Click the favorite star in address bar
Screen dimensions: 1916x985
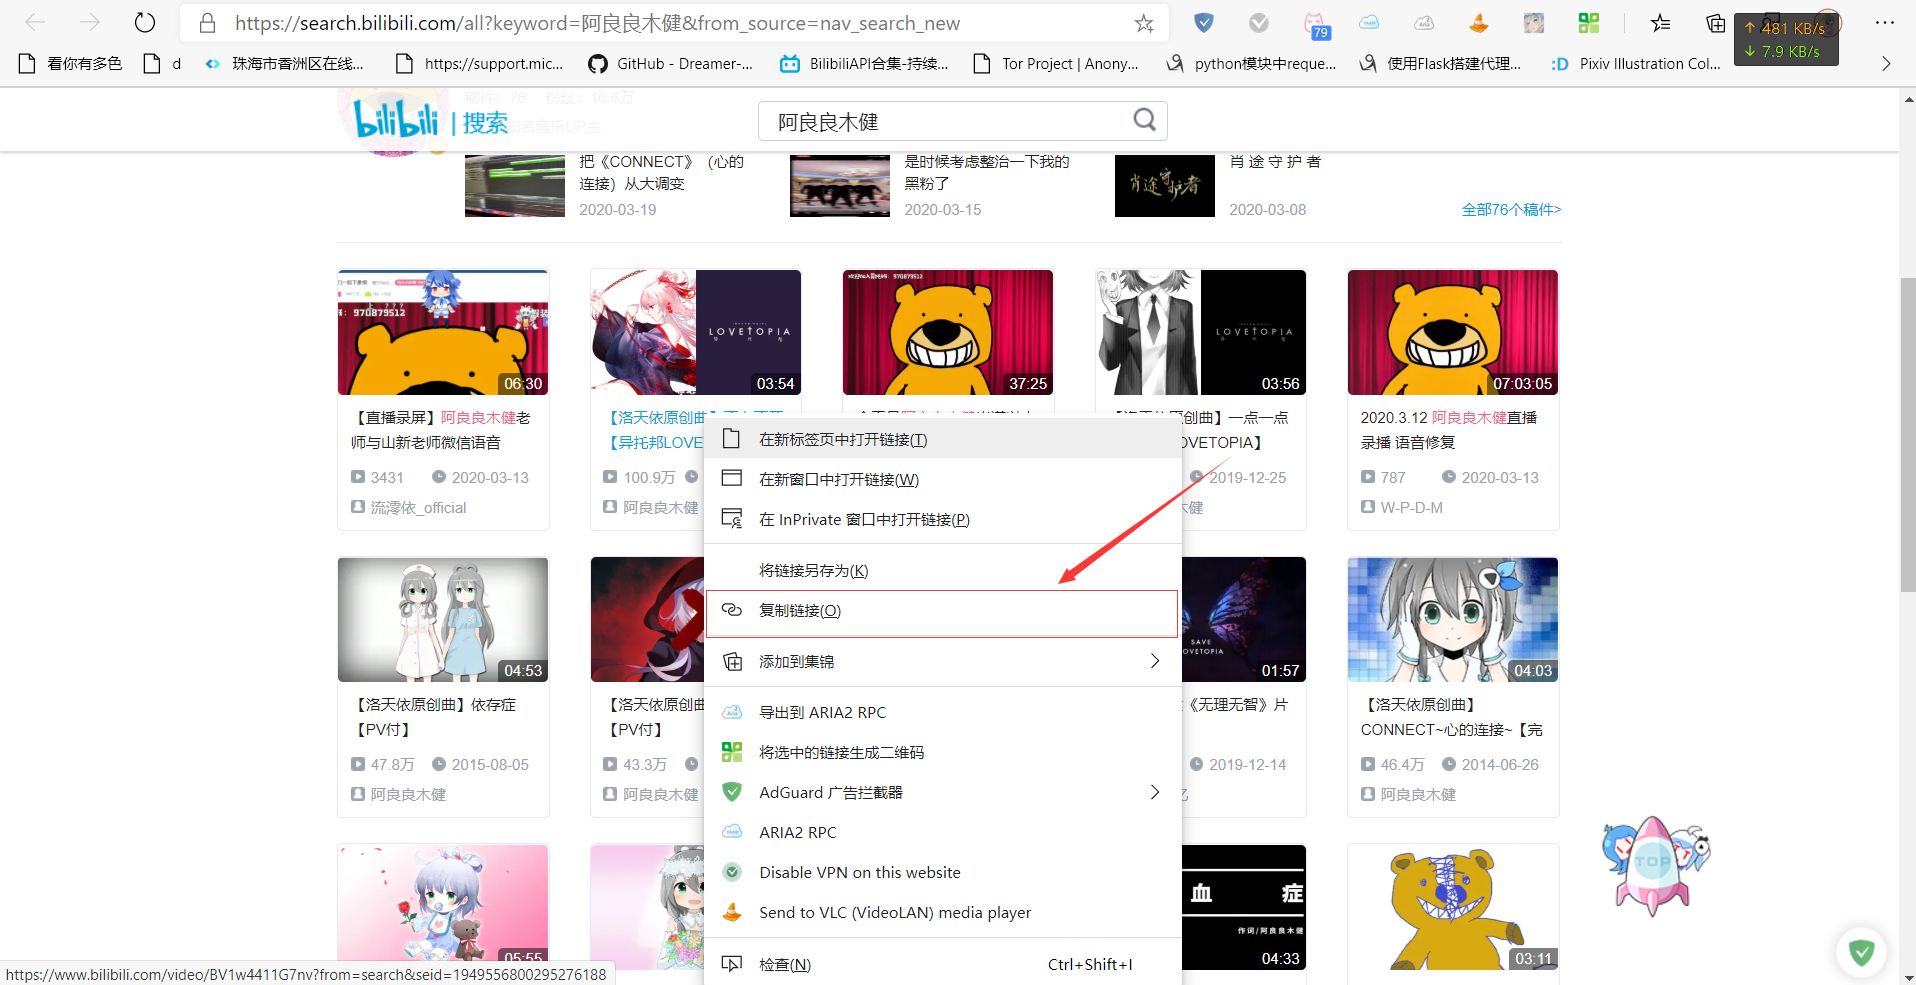point(1144,23)
